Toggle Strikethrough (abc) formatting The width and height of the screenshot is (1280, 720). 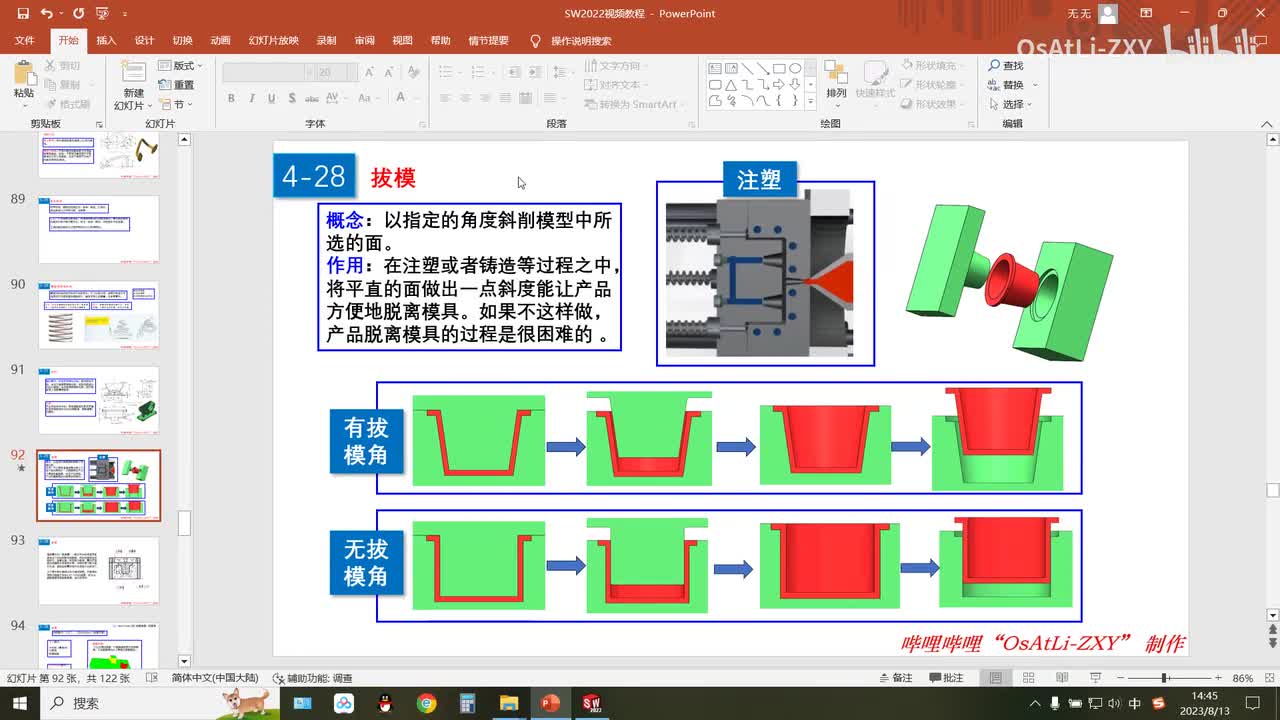pos(313,98)
